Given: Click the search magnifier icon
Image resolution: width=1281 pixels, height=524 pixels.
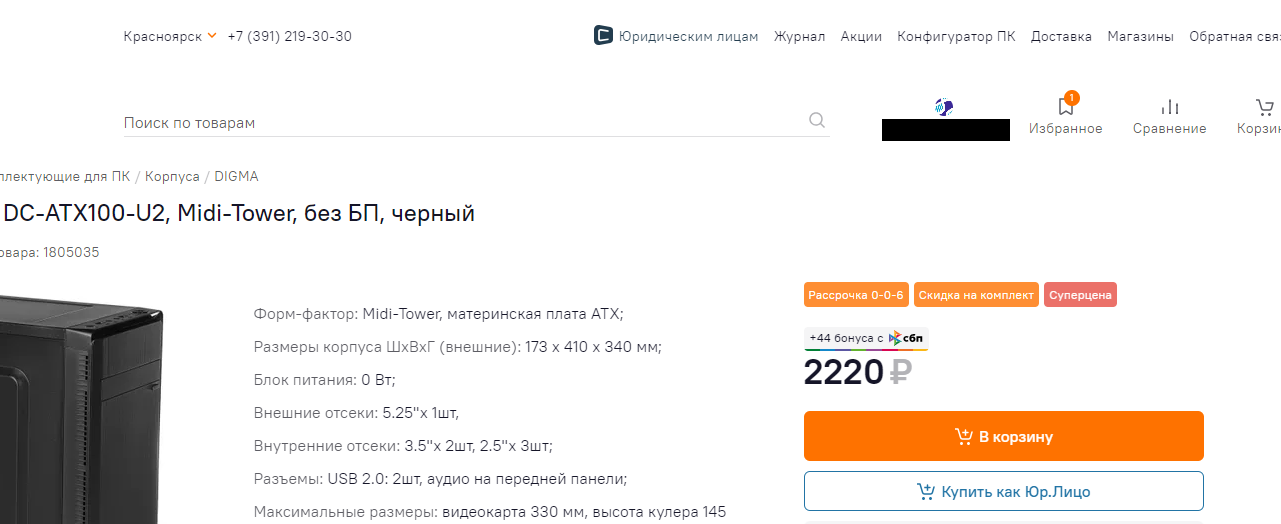Looking at the screenshot, I should pos(817,121).
